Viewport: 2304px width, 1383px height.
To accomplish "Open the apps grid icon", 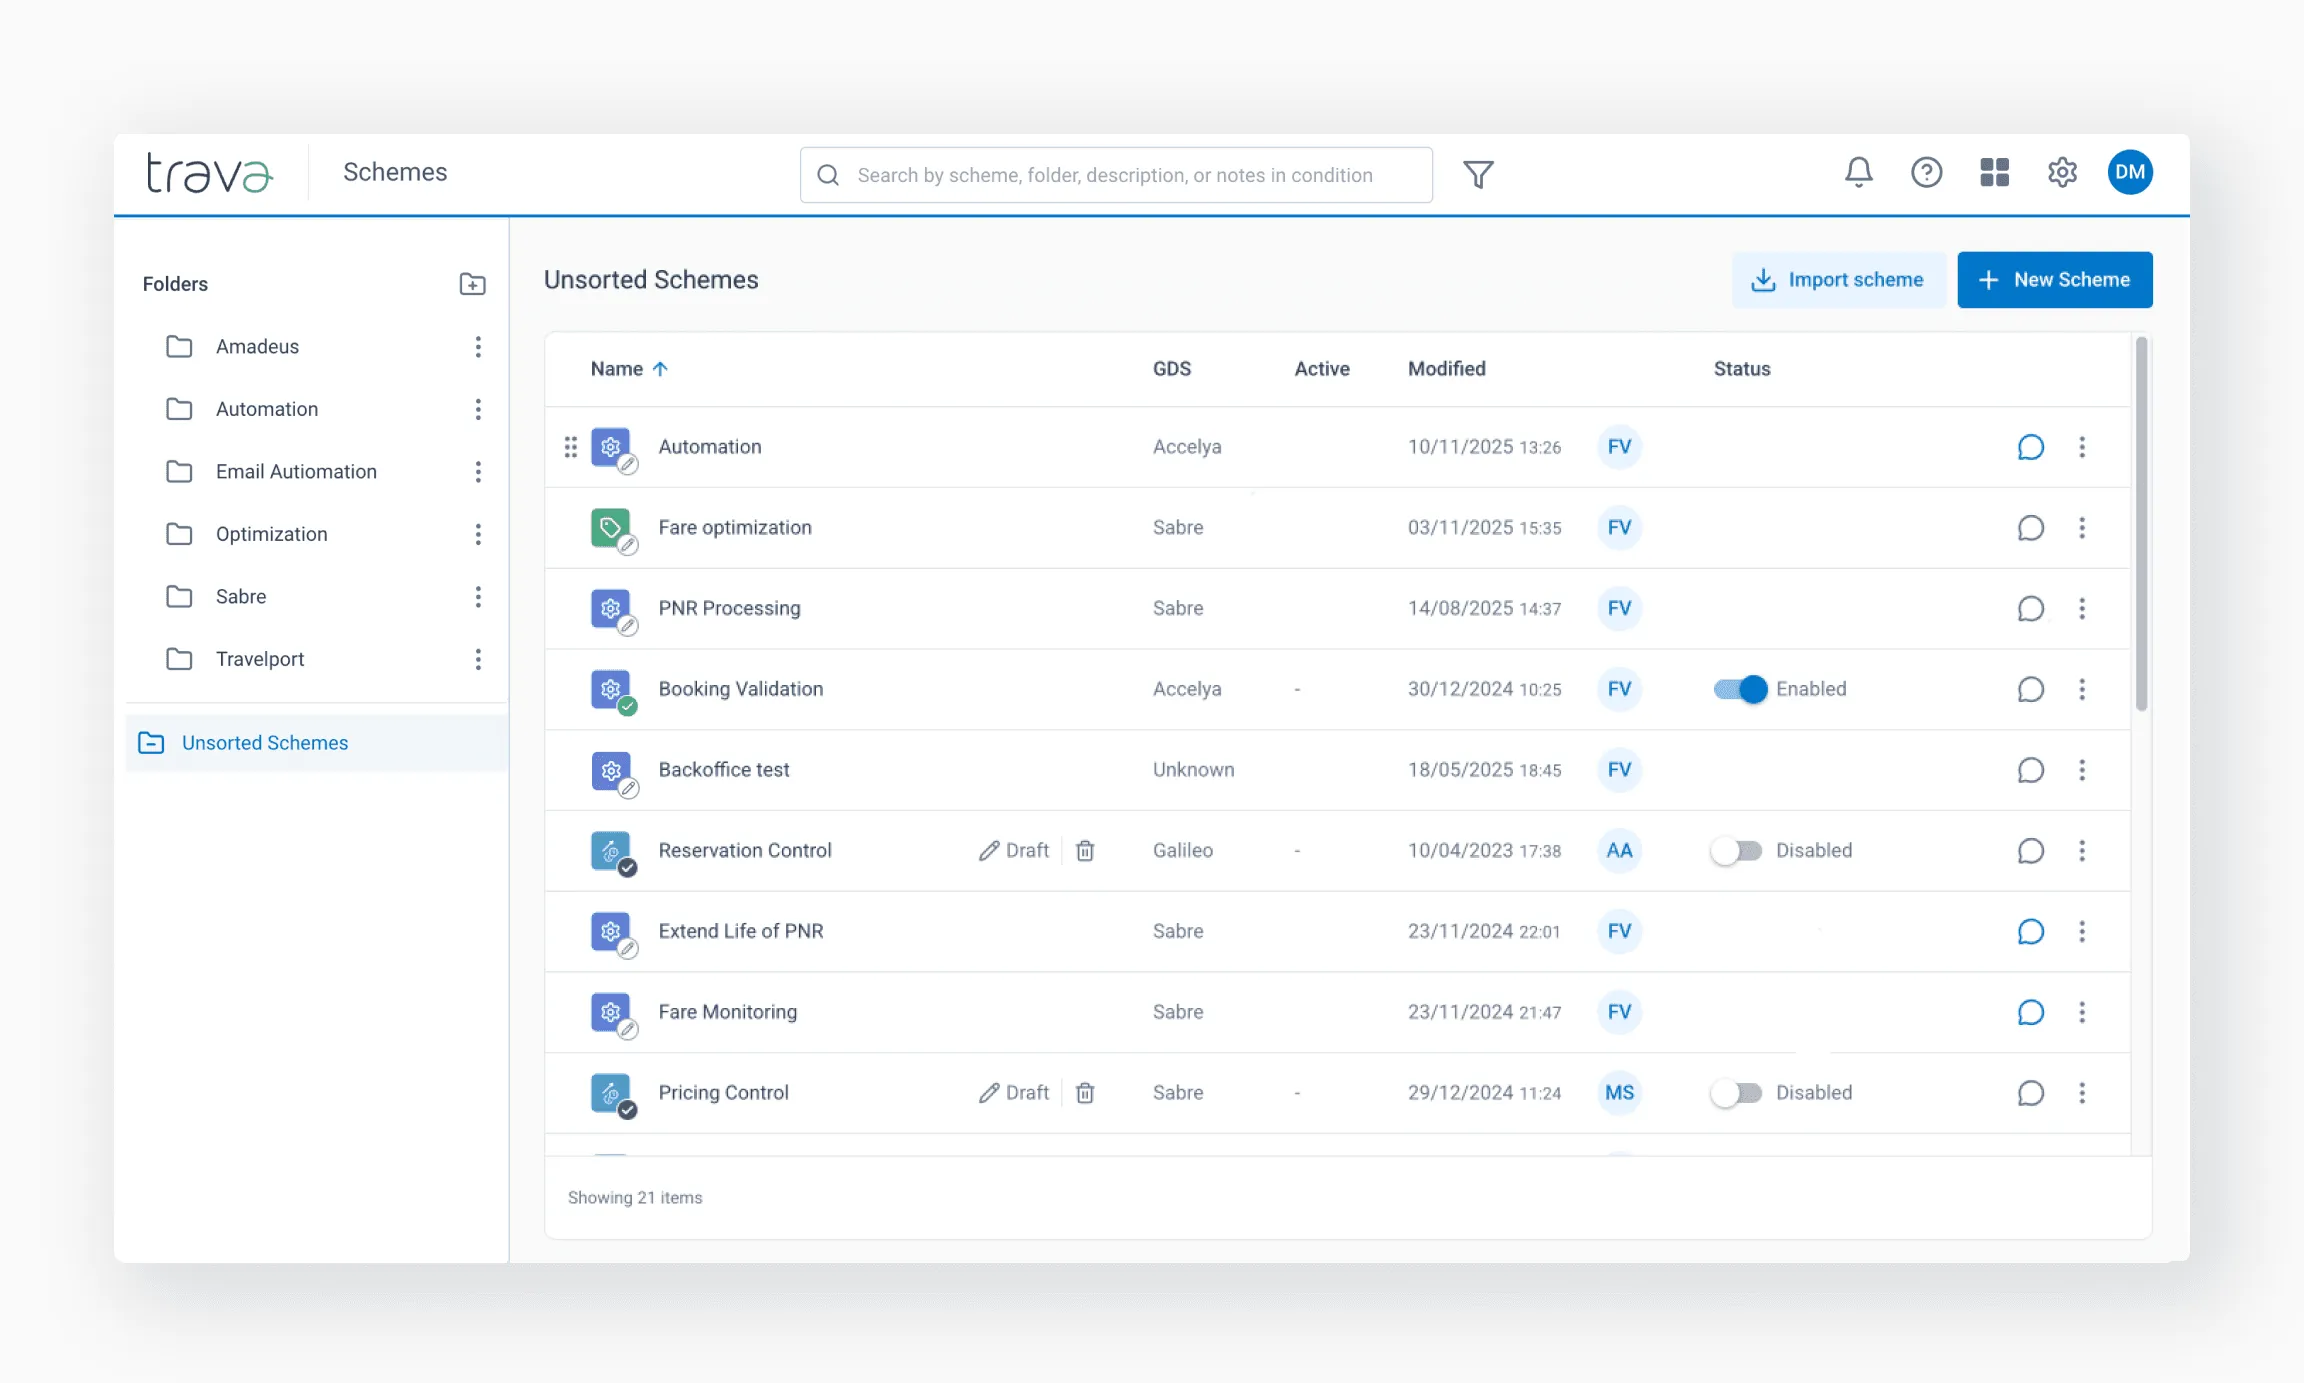I will click(x=1994, y=172).
